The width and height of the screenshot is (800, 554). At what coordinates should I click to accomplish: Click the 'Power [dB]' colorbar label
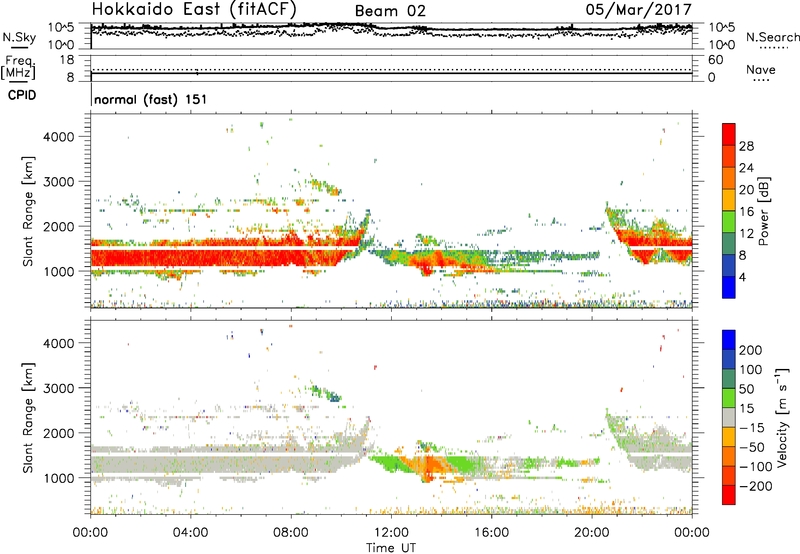763,211
